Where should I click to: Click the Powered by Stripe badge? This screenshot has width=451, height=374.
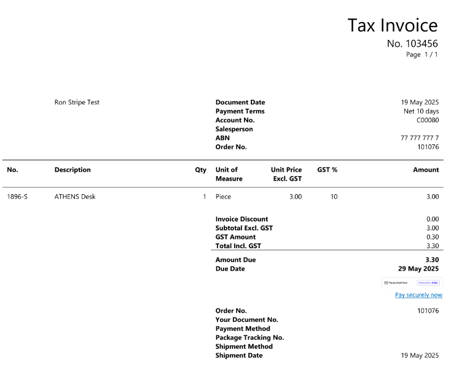(x=428, y=283)
